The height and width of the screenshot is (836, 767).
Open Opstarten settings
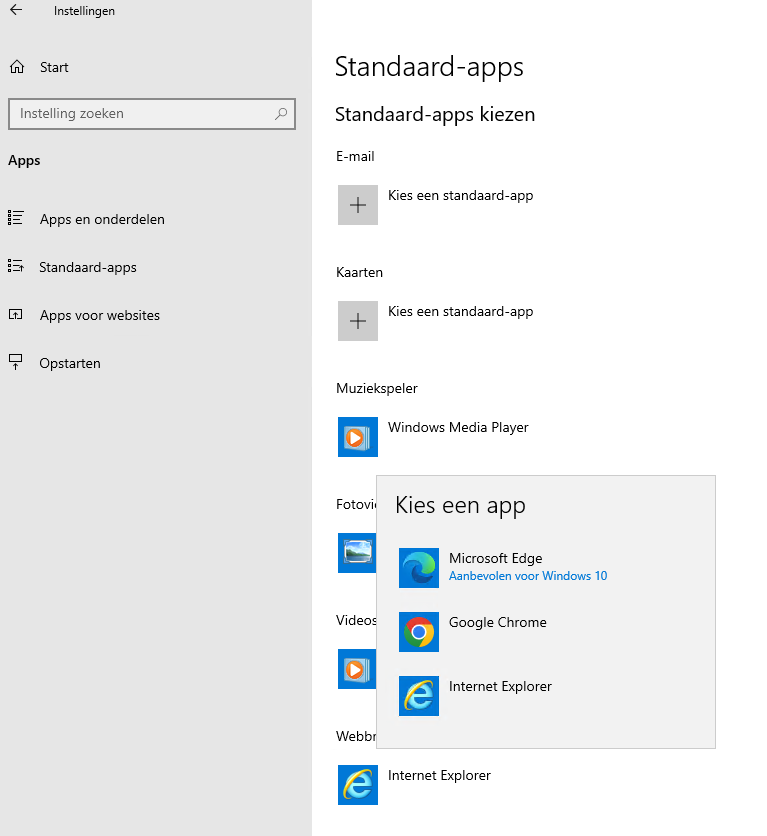70,363
